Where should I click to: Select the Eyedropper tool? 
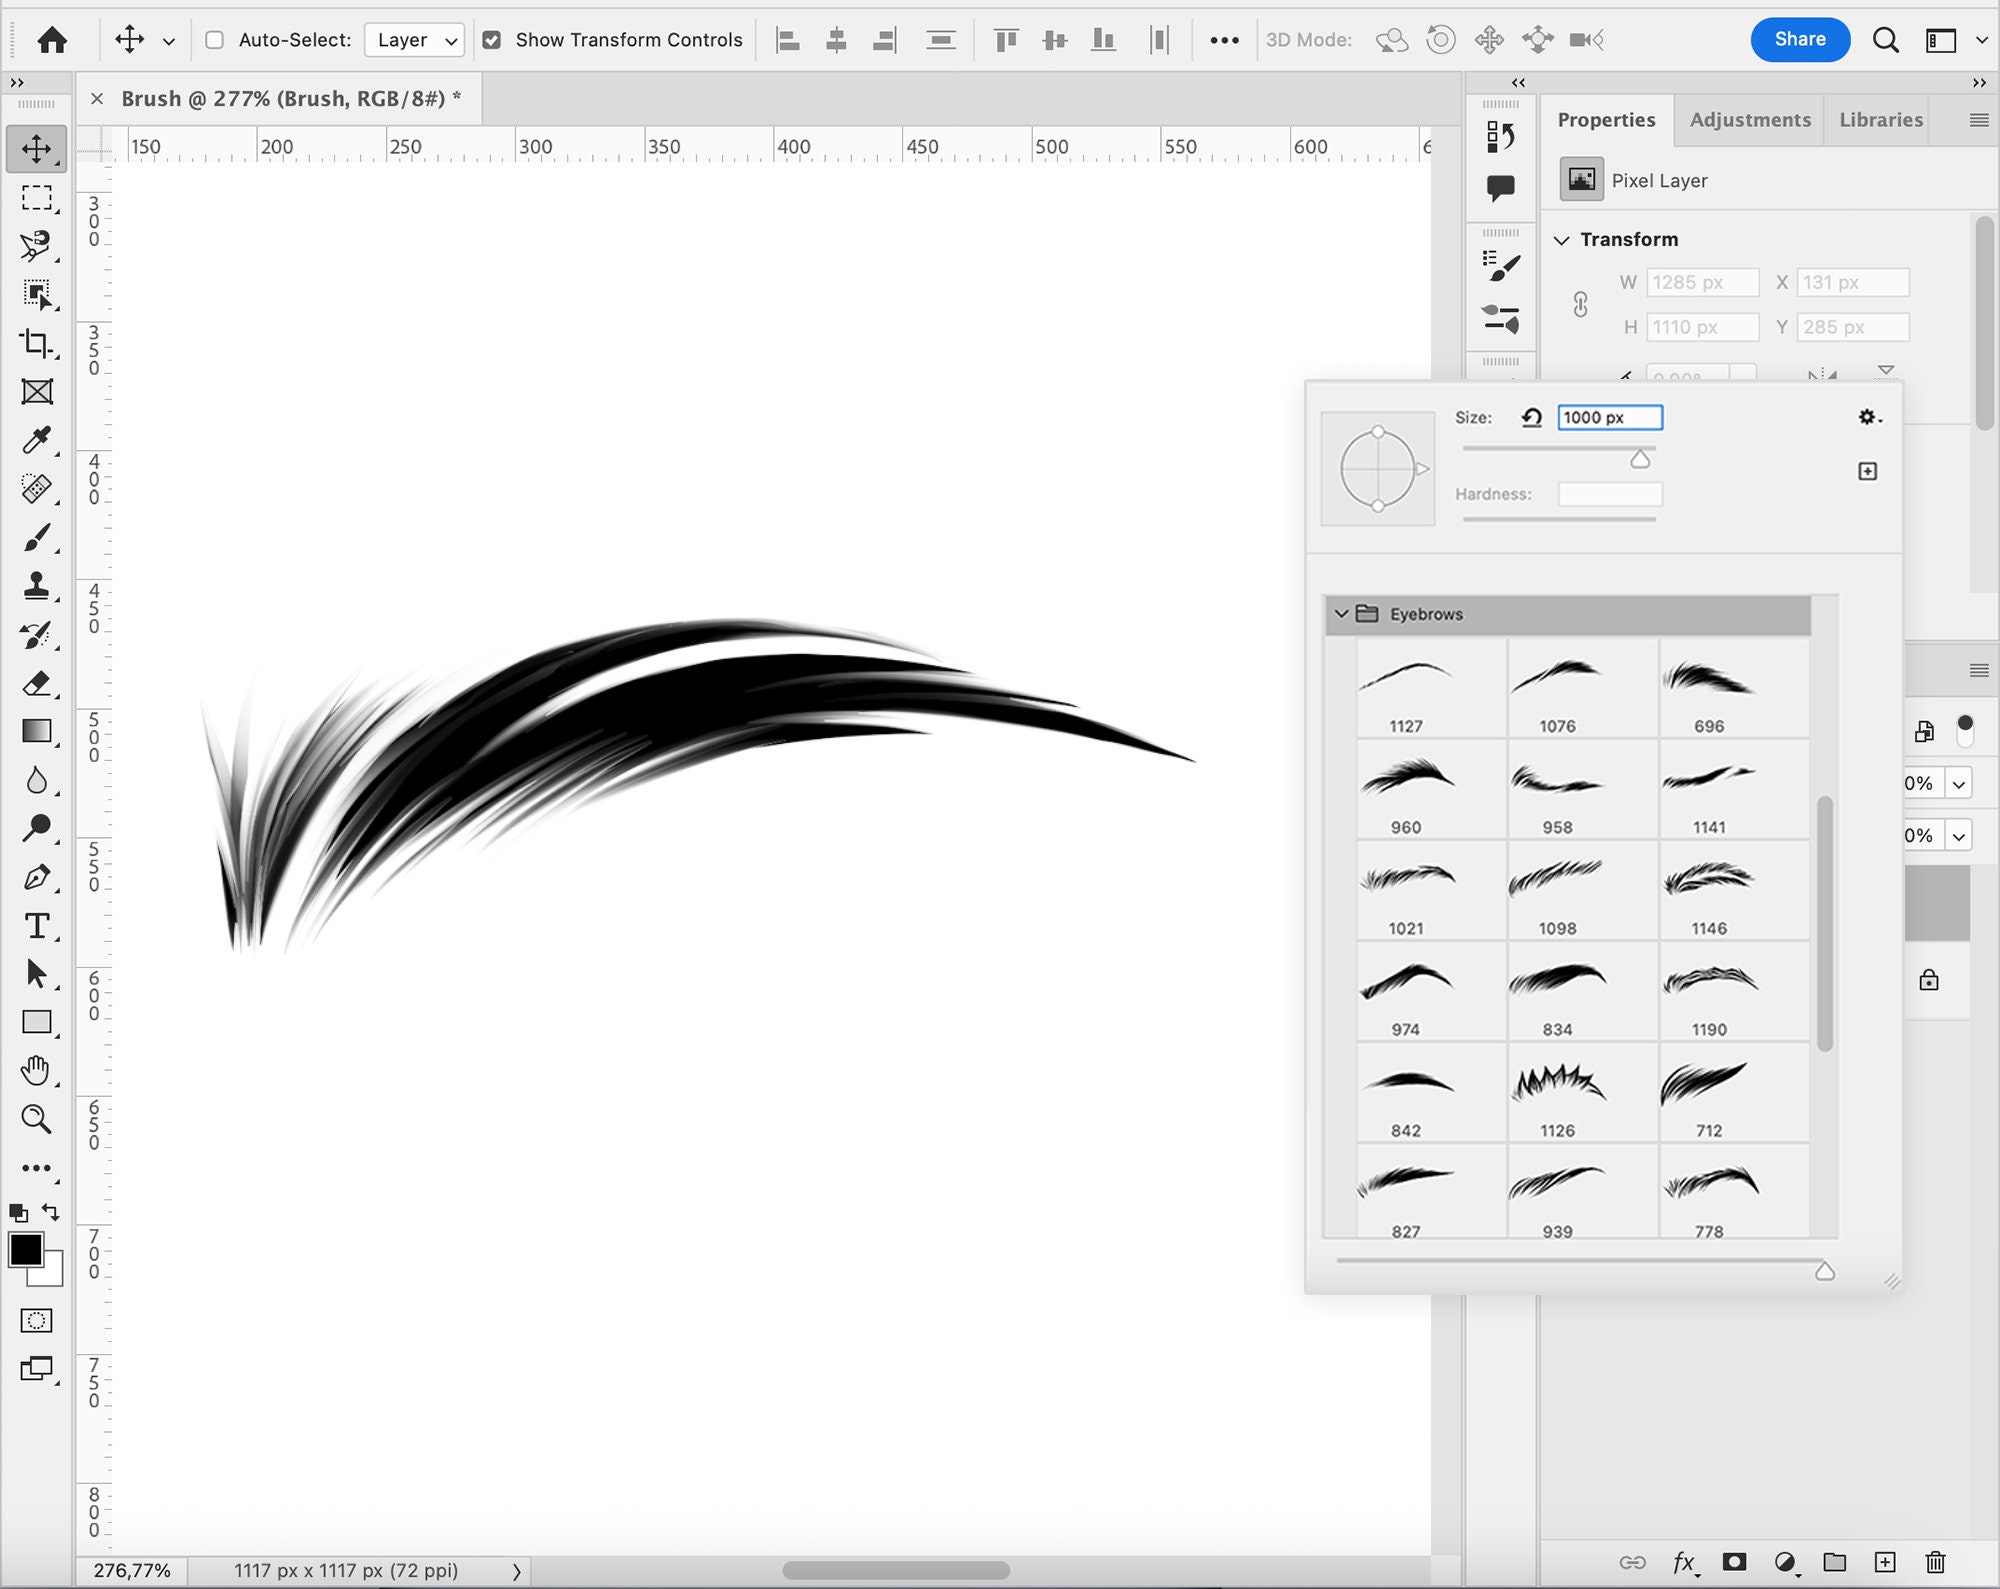point(38,442)
